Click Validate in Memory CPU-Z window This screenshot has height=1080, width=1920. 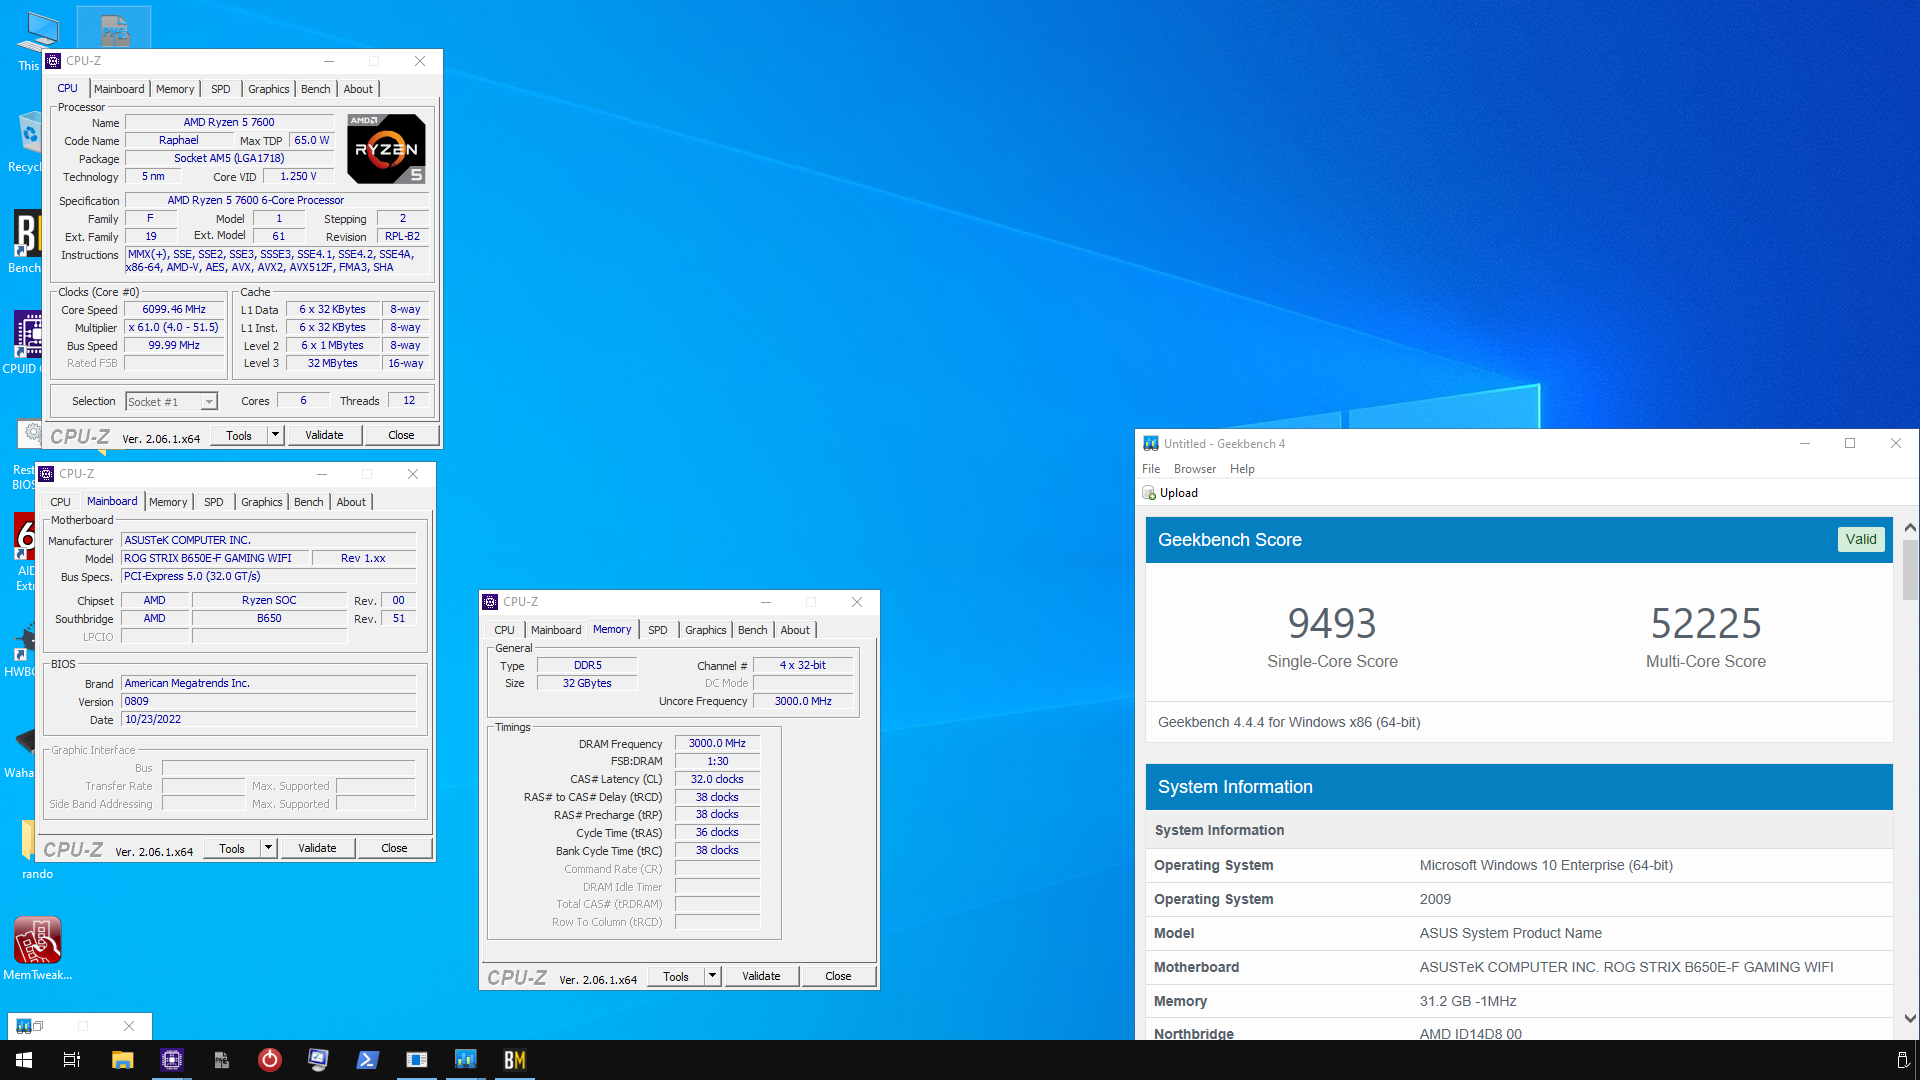761,976
